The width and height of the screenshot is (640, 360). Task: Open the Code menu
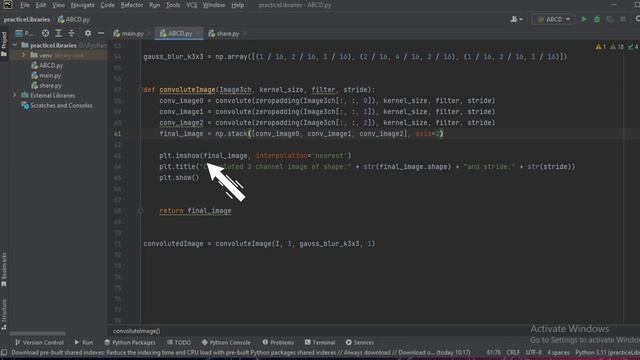(x=107, y=5)
